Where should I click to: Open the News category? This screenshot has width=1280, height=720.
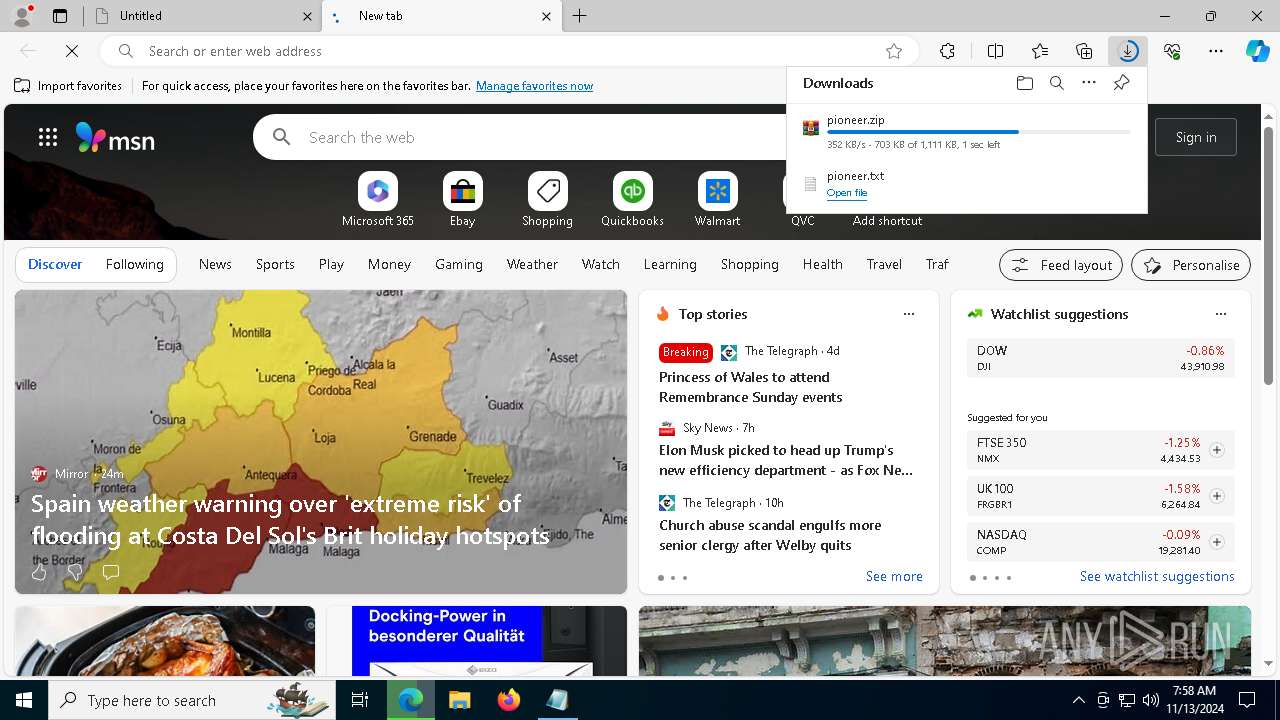(215, 264)
